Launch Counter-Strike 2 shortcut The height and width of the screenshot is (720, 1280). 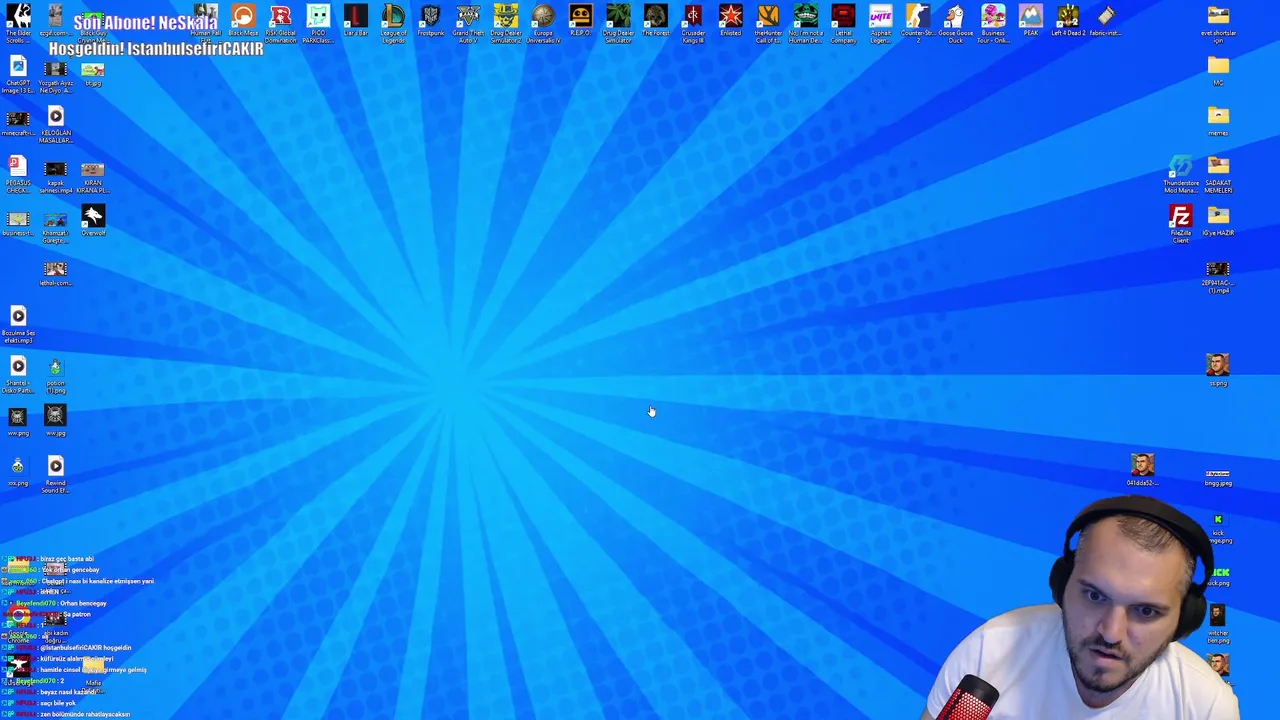[x=918, y=24]
